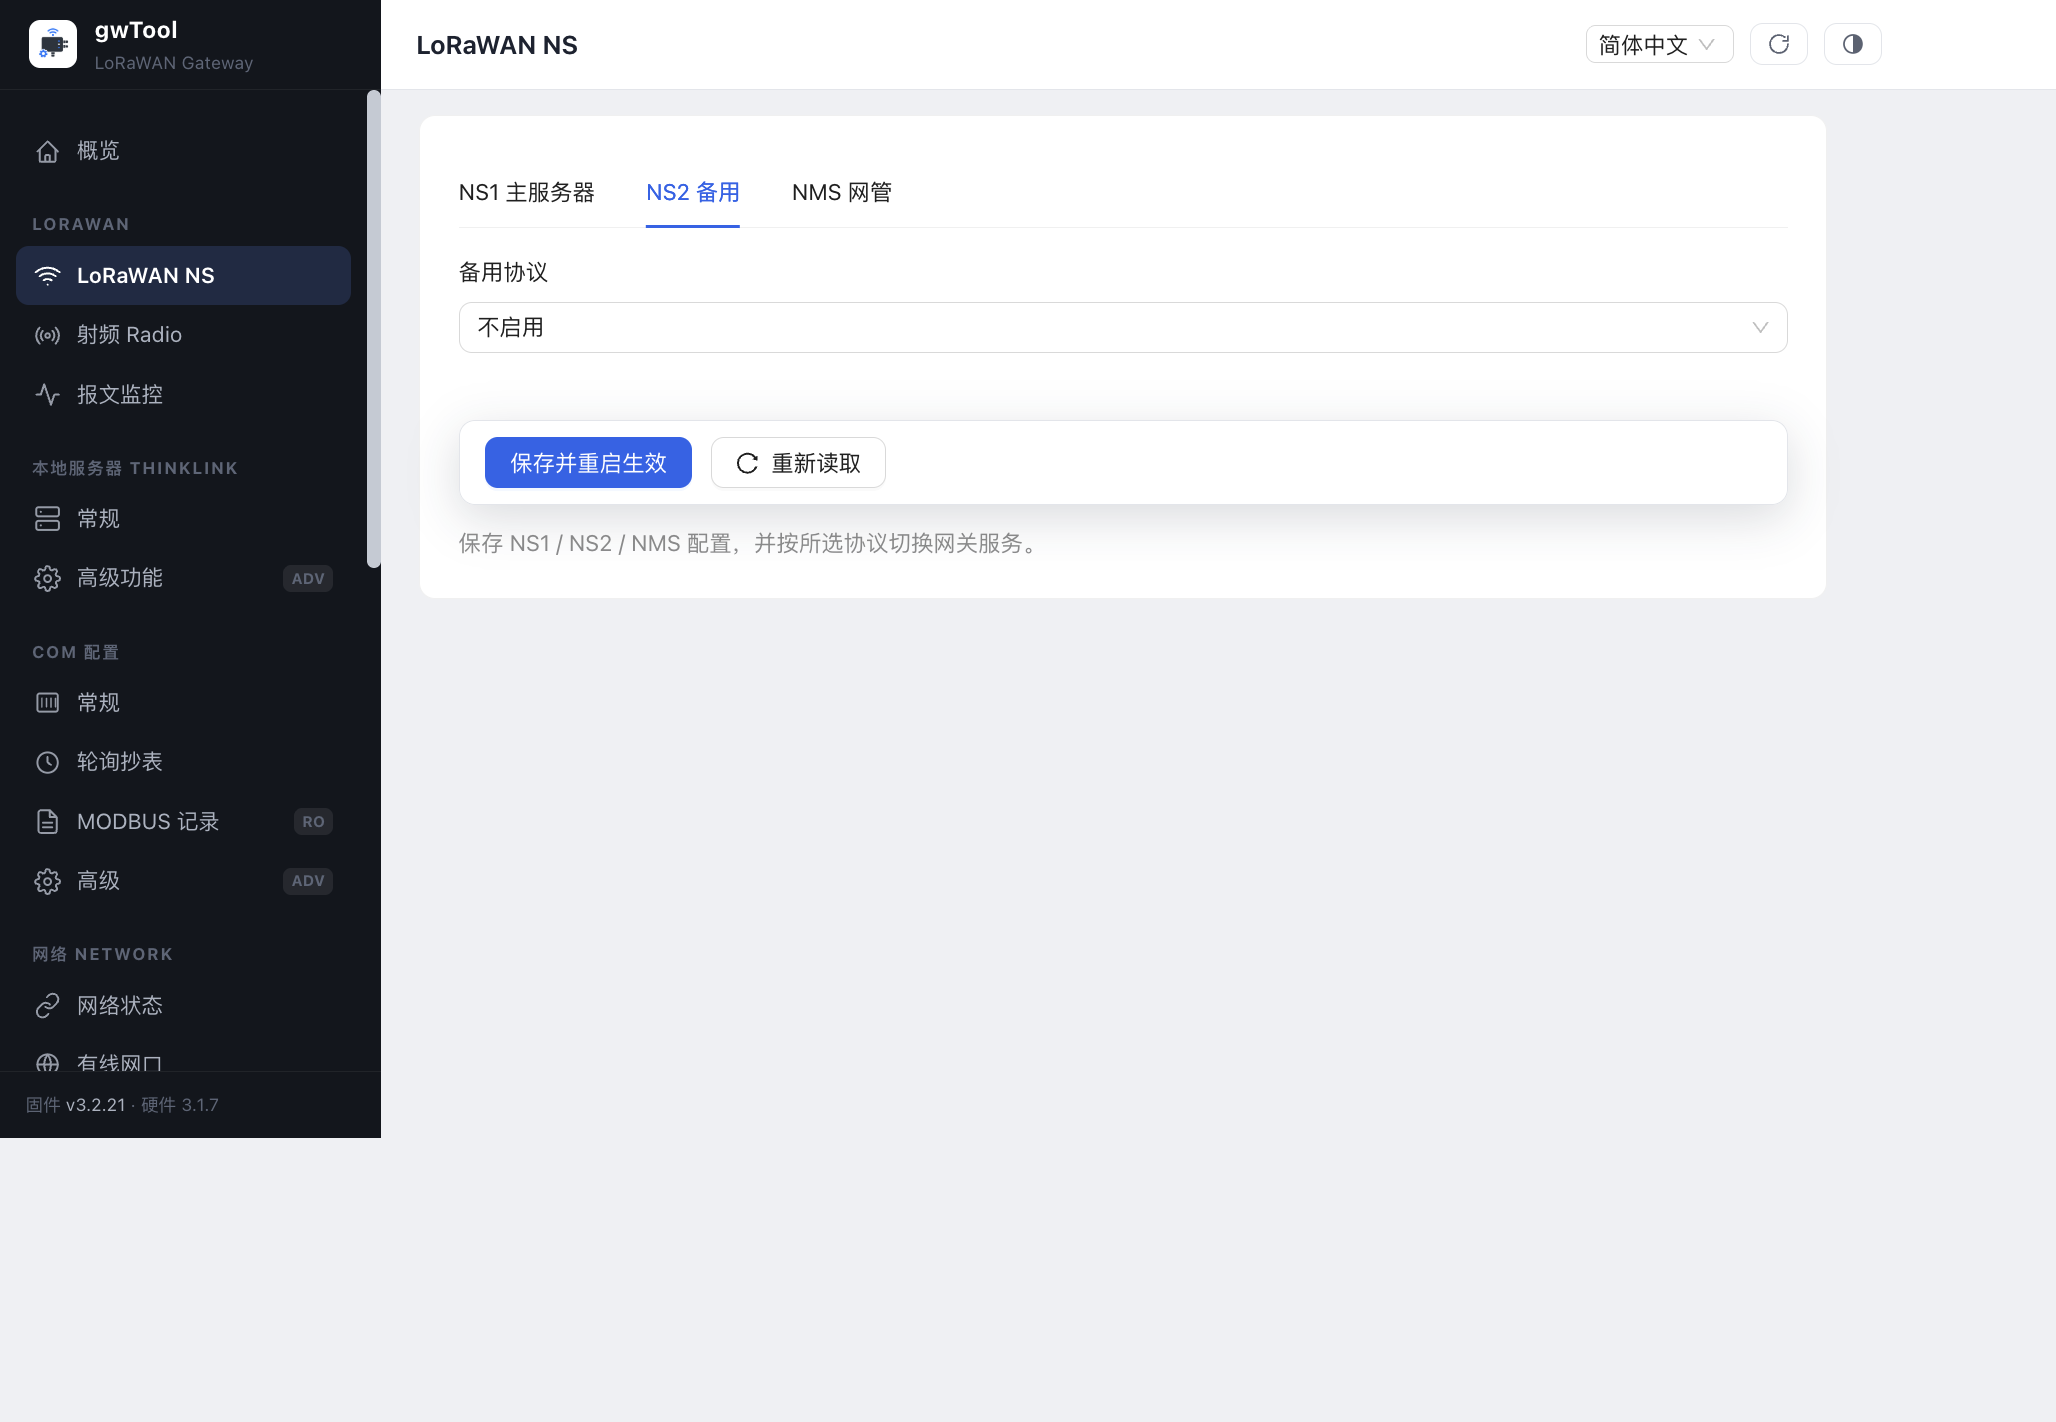
Task: Open 射频 Radio menu item
Action: [x=183, y=335]
